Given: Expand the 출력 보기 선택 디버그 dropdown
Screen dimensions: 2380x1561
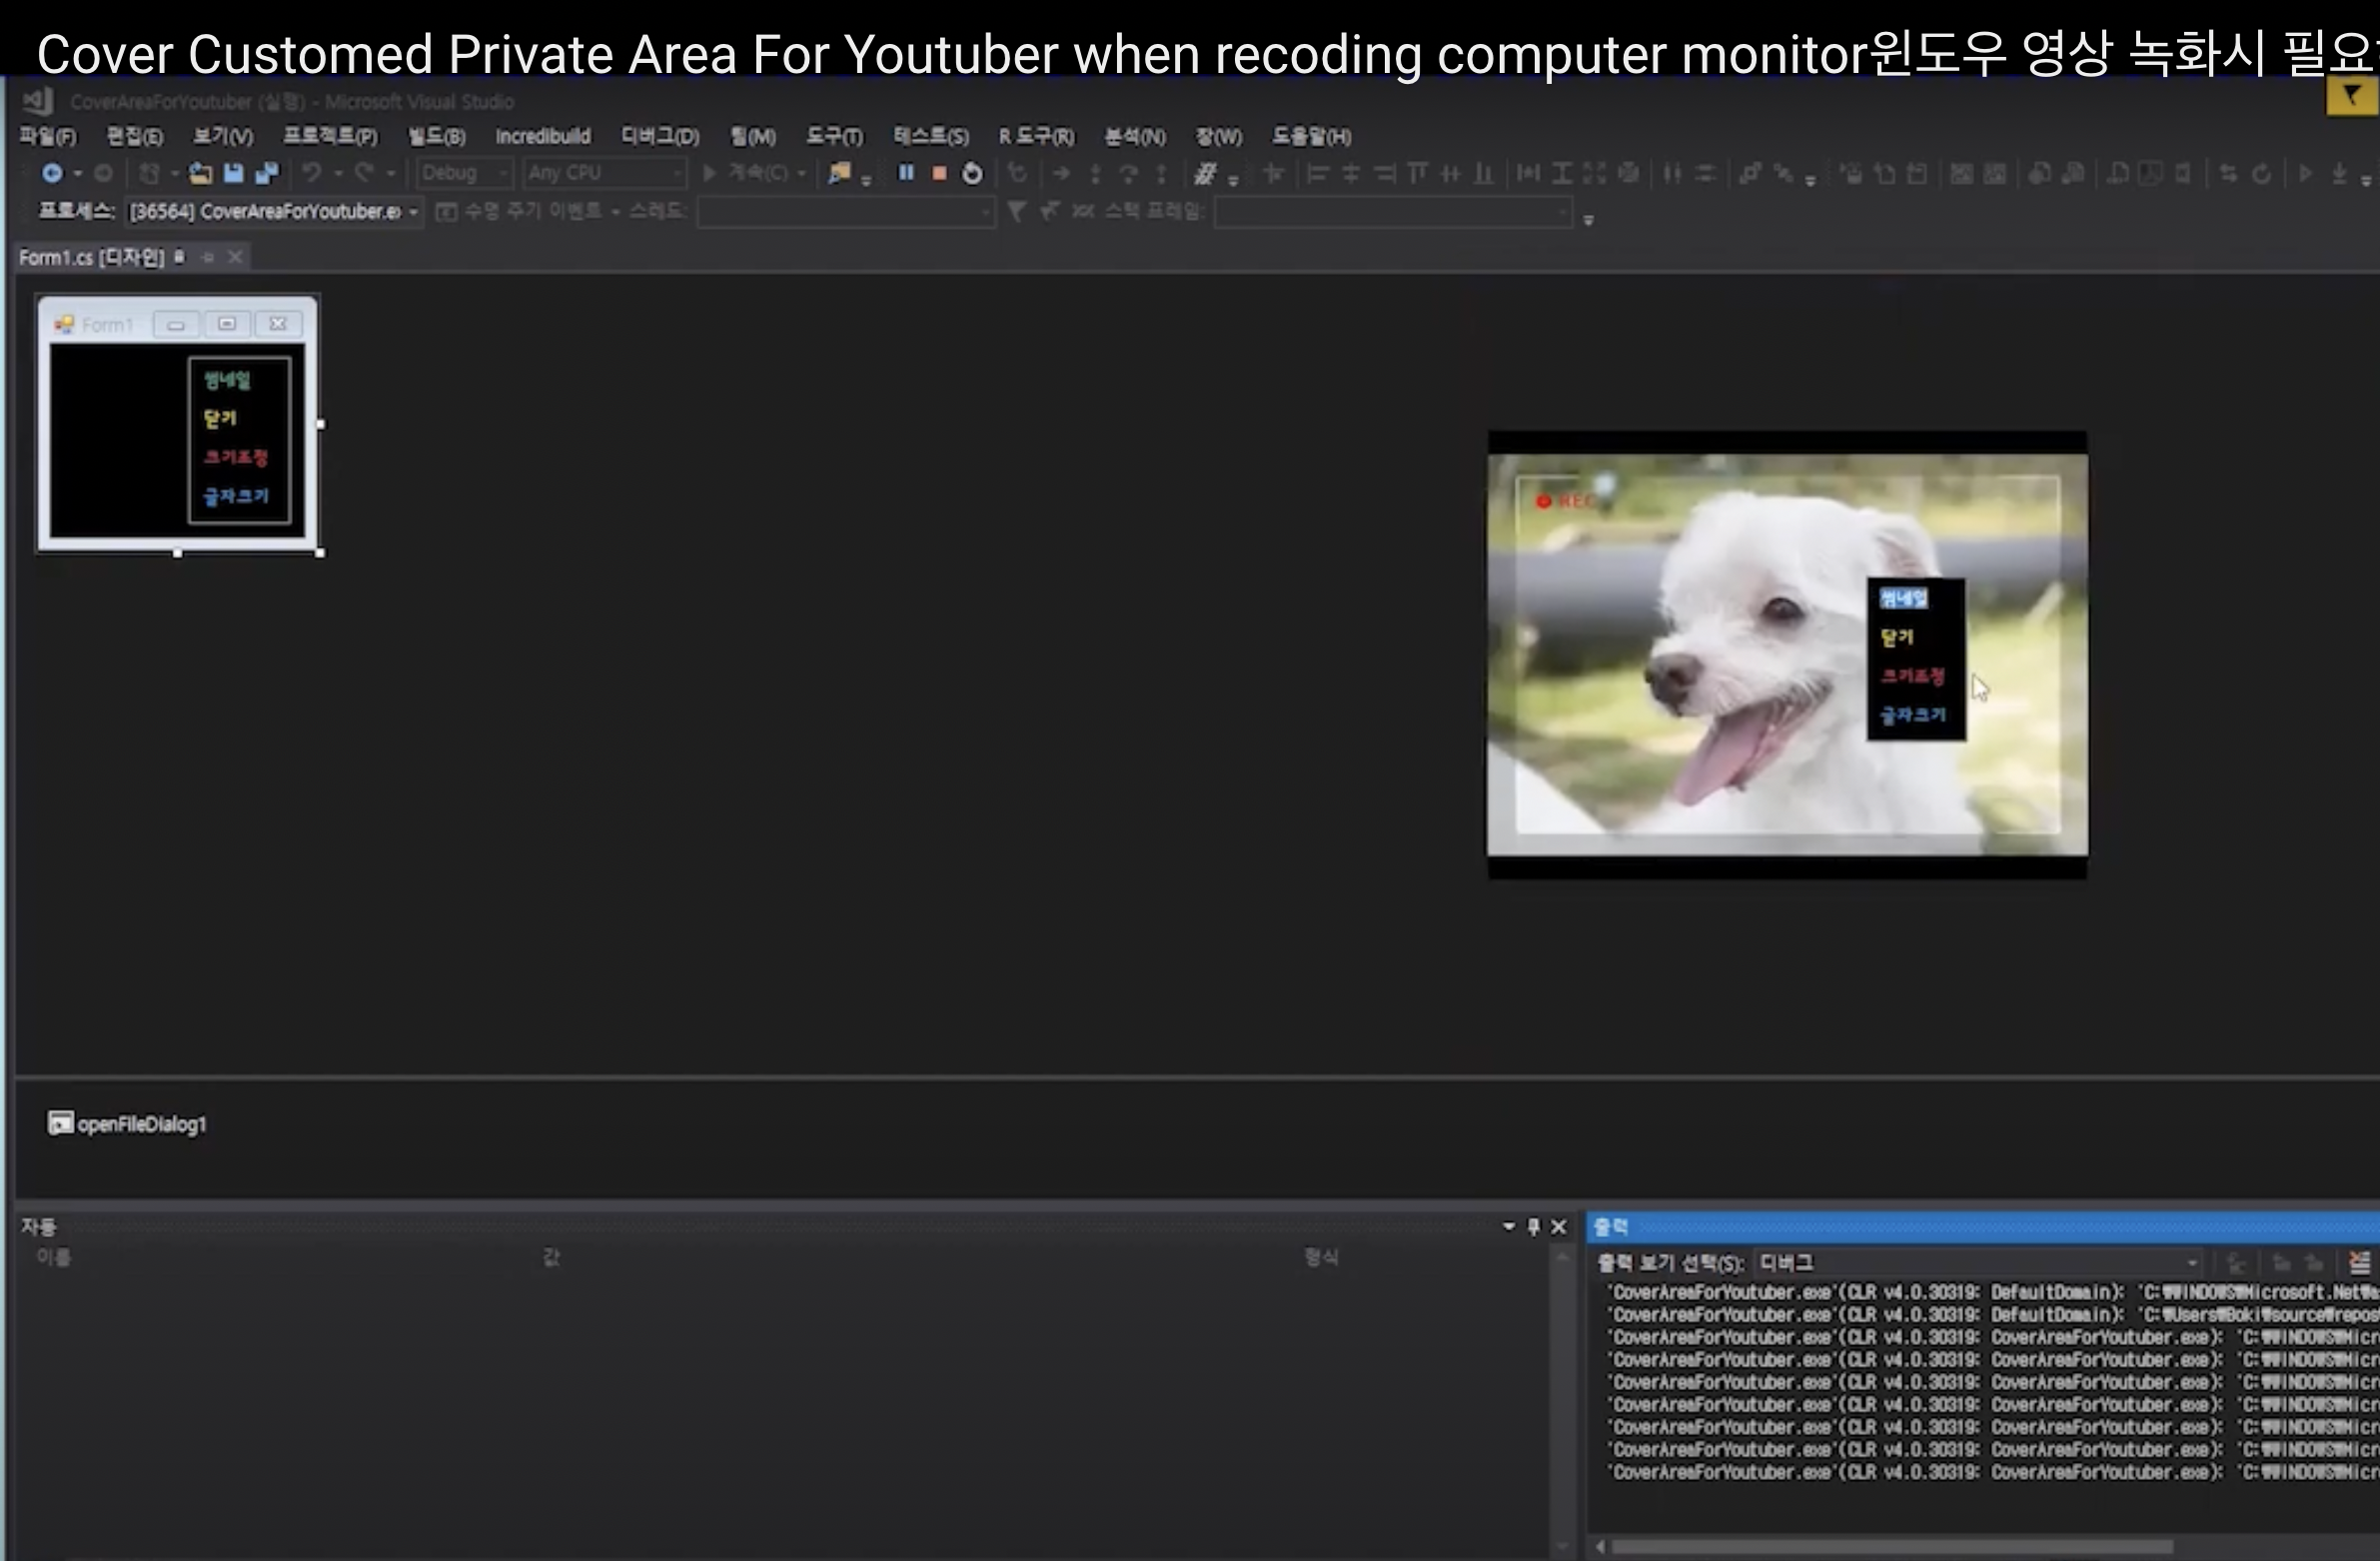Looking at the screenshot, I should [2190, 1263].
